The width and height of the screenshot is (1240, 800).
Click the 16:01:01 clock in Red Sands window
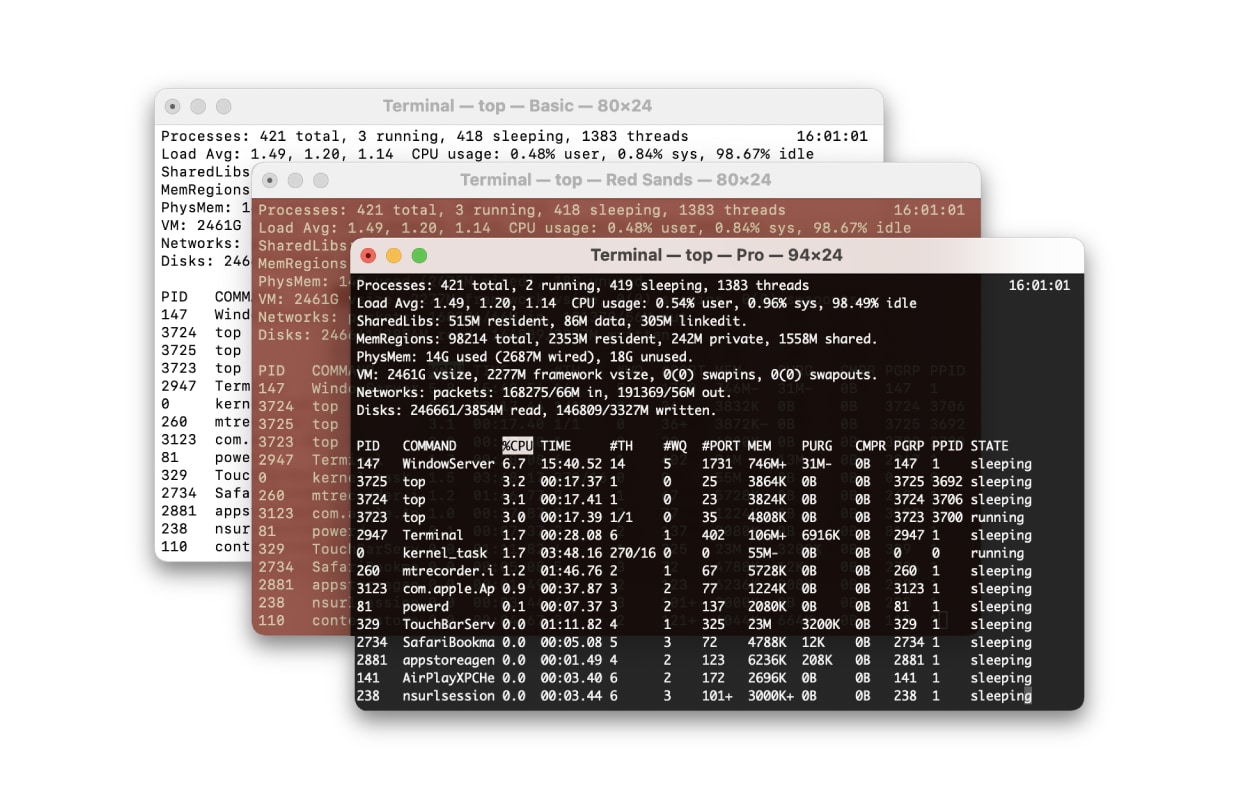929,210
